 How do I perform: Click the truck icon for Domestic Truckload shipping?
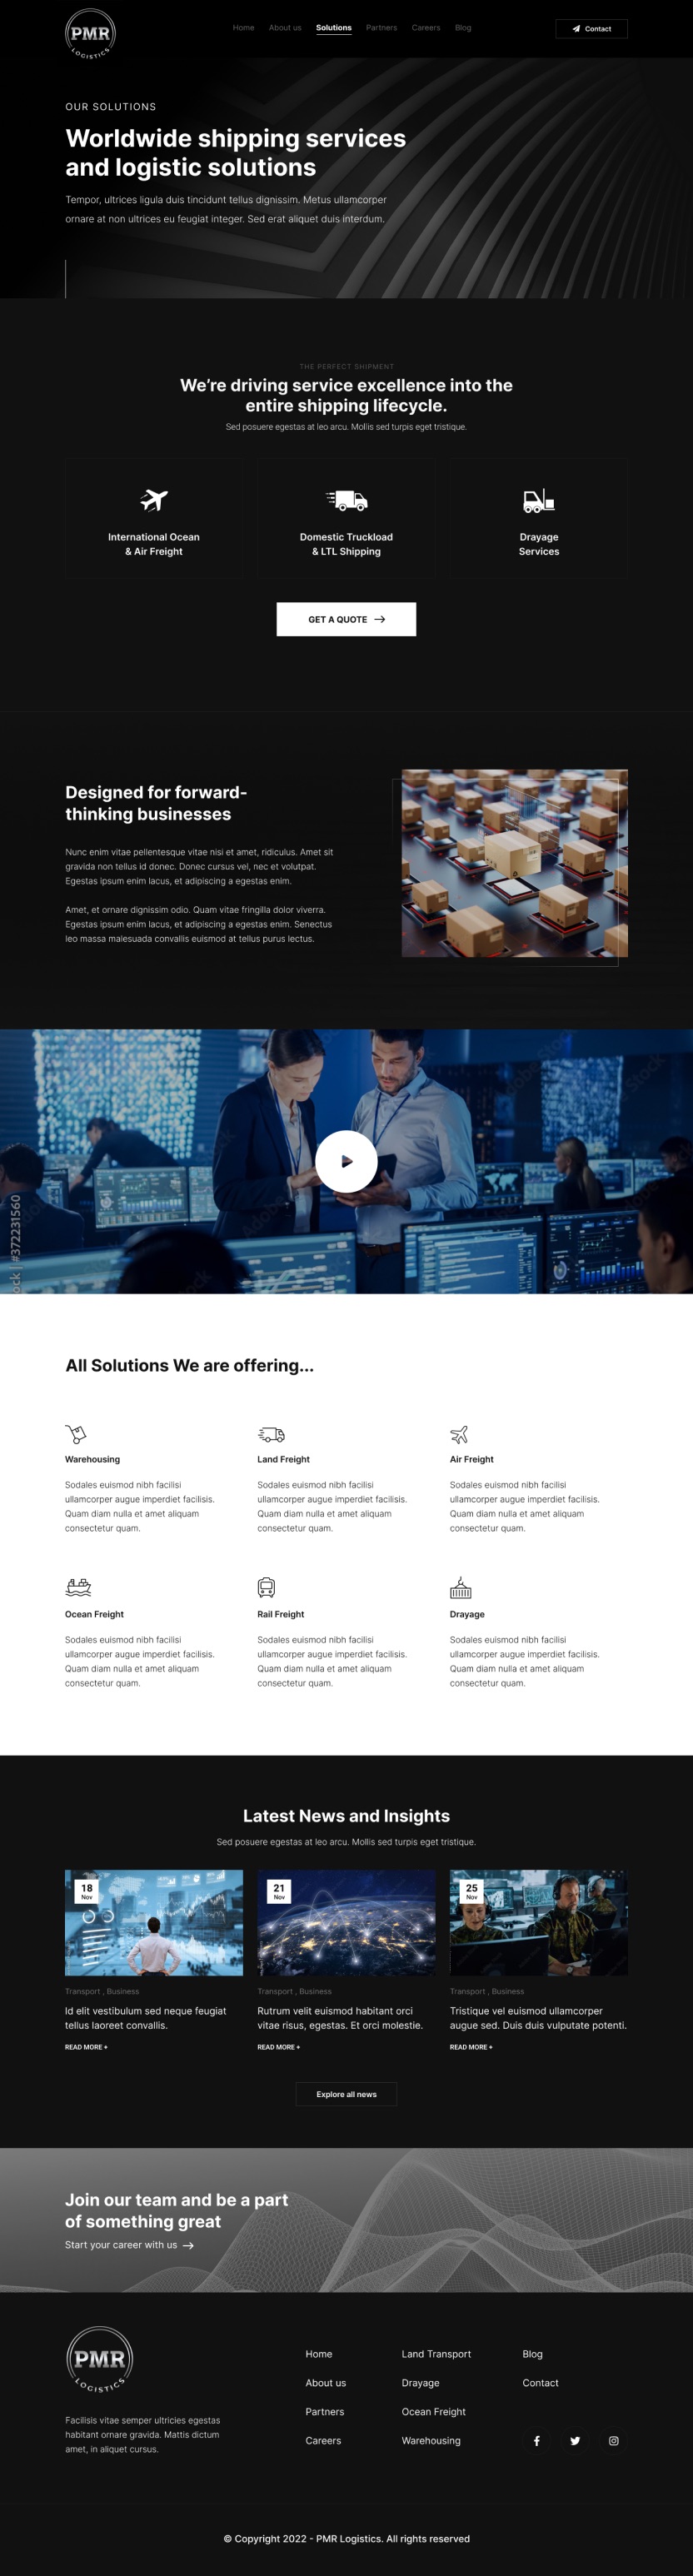coord(347,500)
